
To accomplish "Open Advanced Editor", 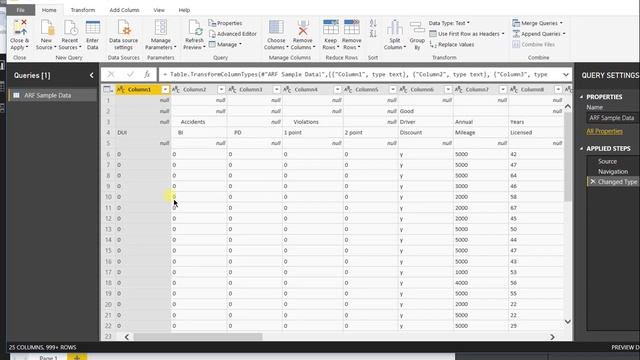I will coord(232,34).
